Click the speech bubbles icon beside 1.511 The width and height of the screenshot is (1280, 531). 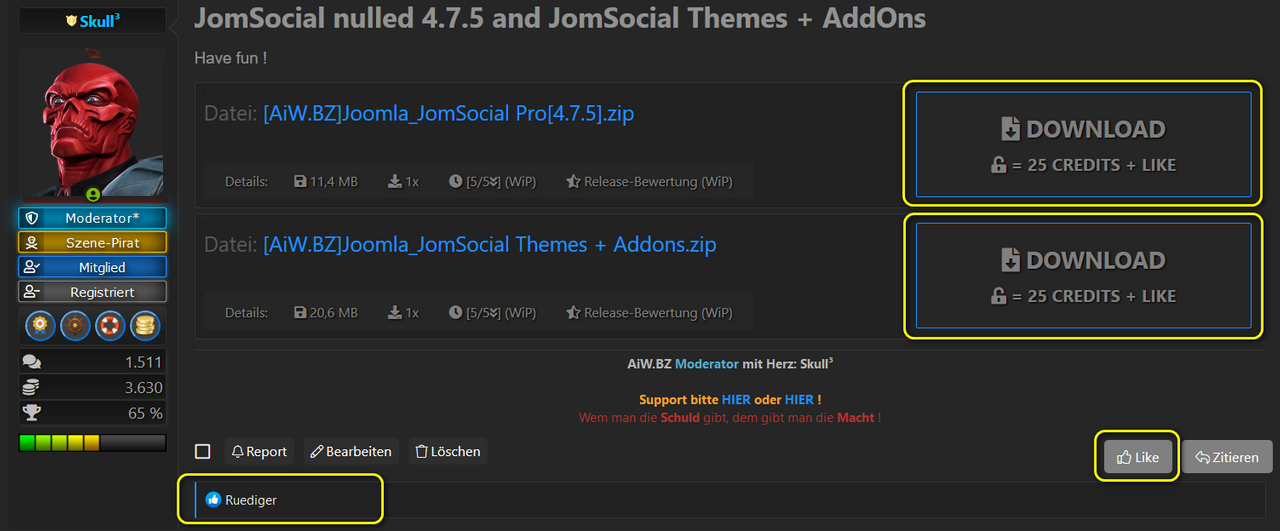(x=32, y=362)
